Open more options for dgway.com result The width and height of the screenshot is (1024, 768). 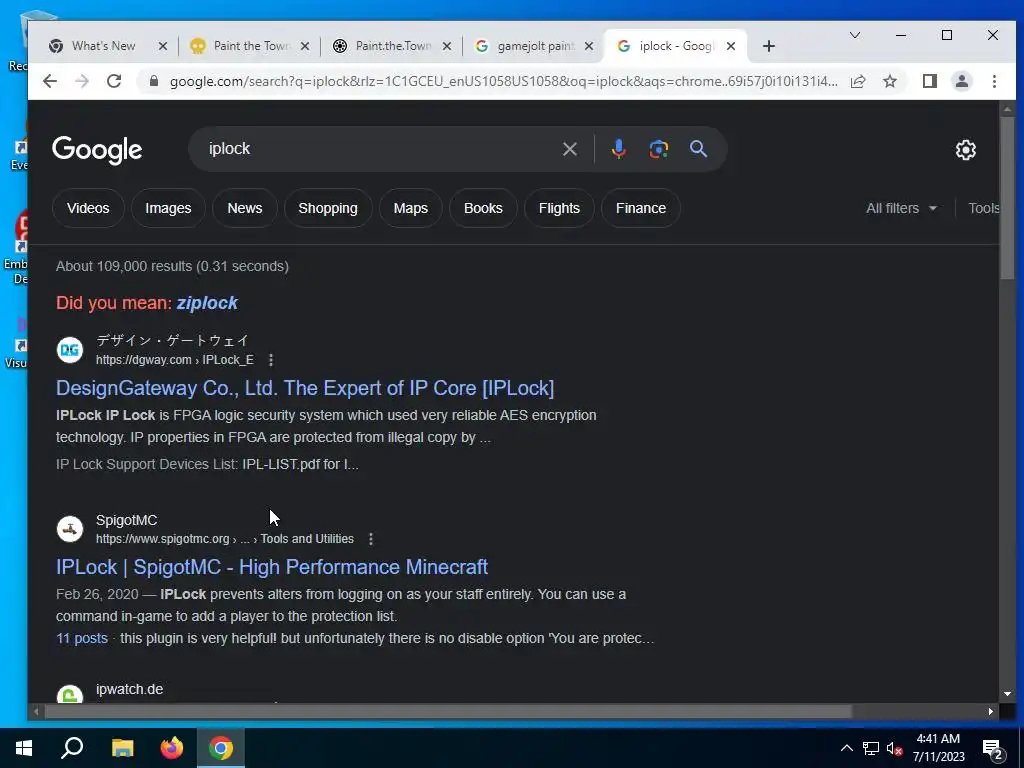pos(271,360)
